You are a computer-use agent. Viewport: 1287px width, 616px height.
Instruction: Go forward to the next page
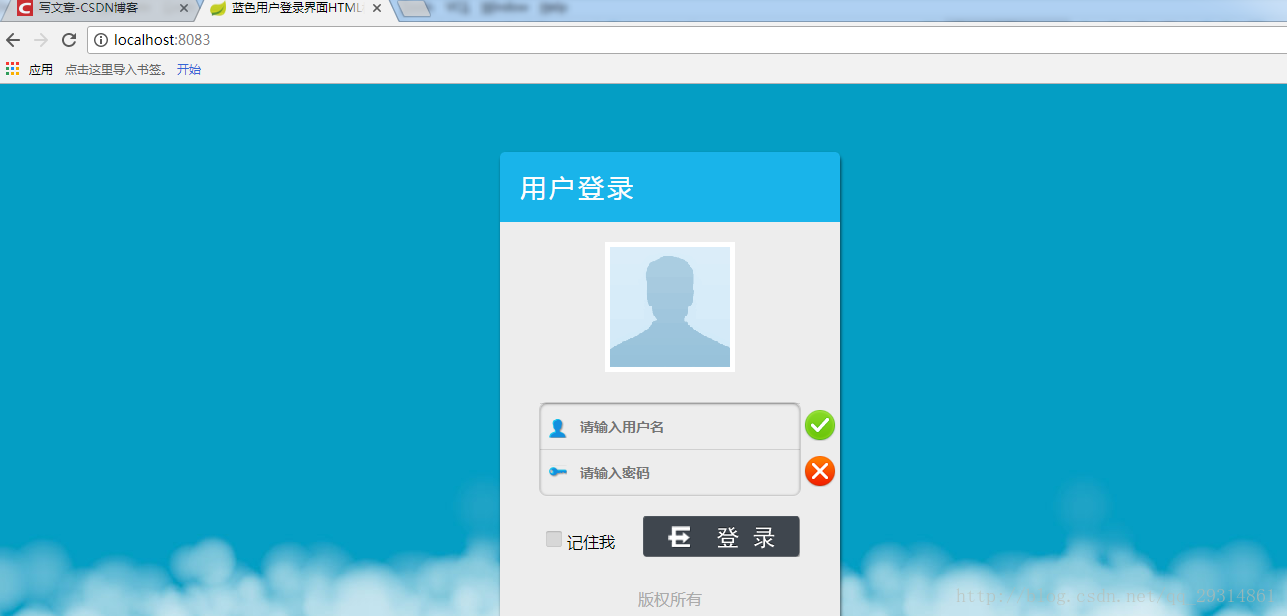[x=41, y=40]
